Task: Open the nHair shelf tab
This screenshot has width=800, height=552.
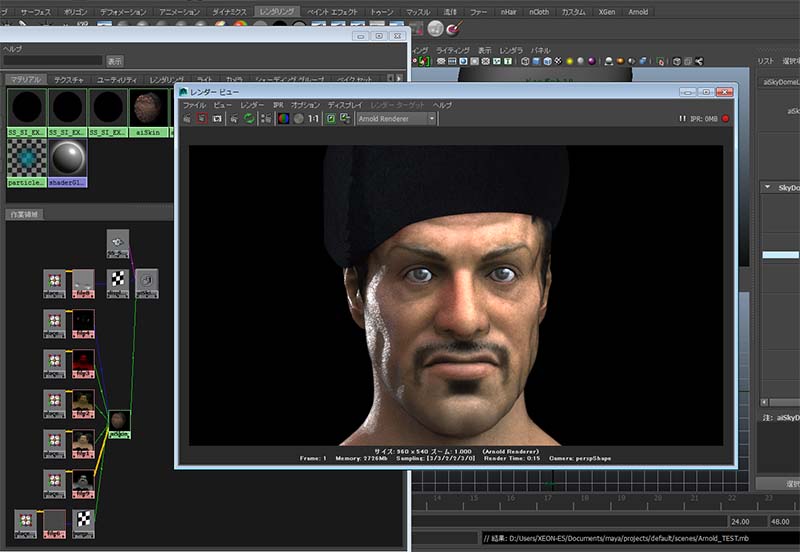Action: coord(508,11)
